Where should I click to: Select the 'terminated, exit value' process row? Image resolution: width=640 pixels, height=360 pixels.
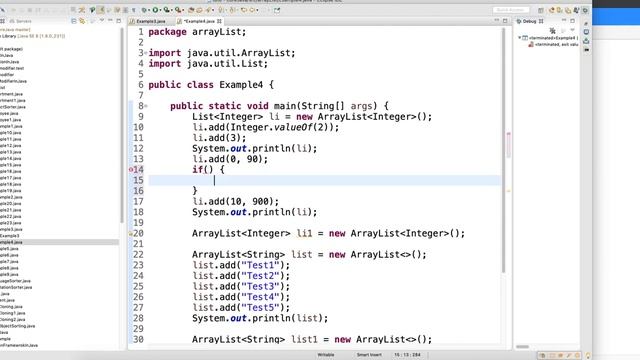553,44
